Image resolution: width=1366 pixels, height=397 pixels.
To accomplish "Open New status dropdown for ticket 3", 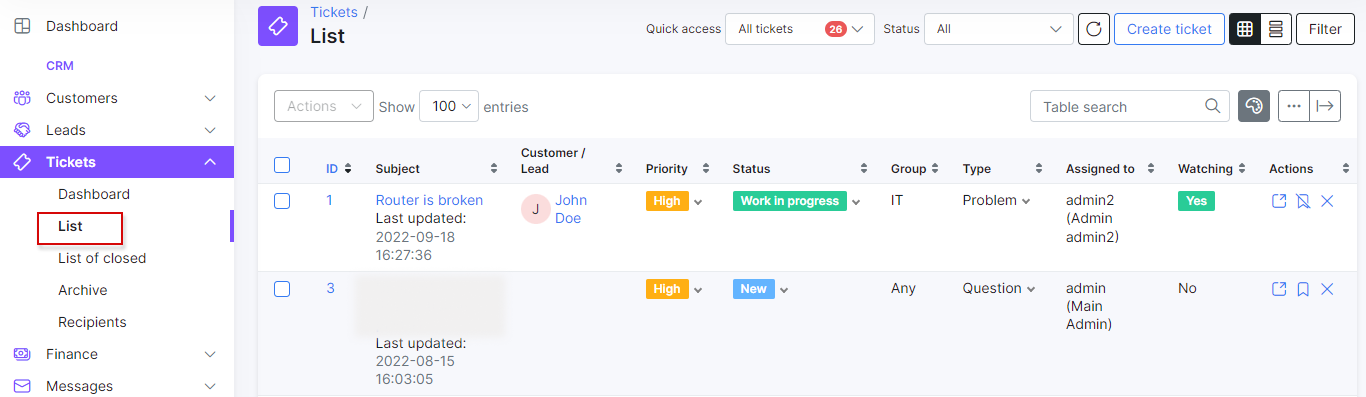I will [784, 290].
